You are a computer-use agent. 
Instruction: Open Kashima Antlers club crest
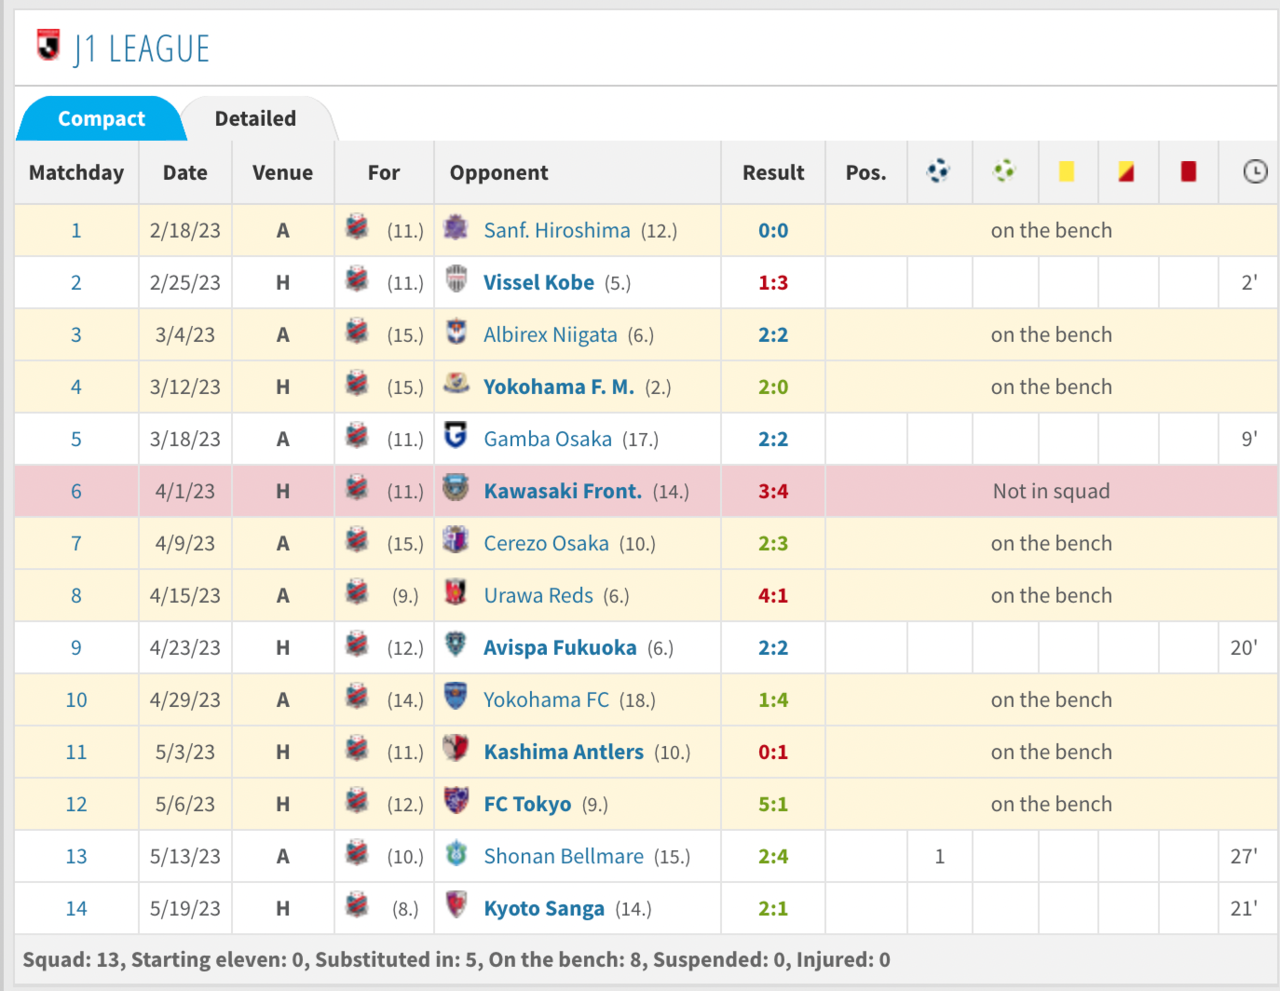click(x=456, y=747)
